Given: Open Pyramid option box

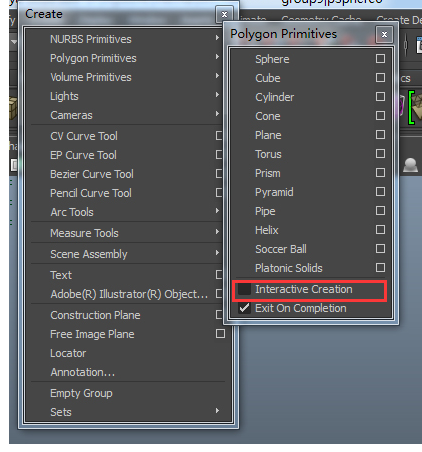Looking at the screenshot, I should coord(380,192).
